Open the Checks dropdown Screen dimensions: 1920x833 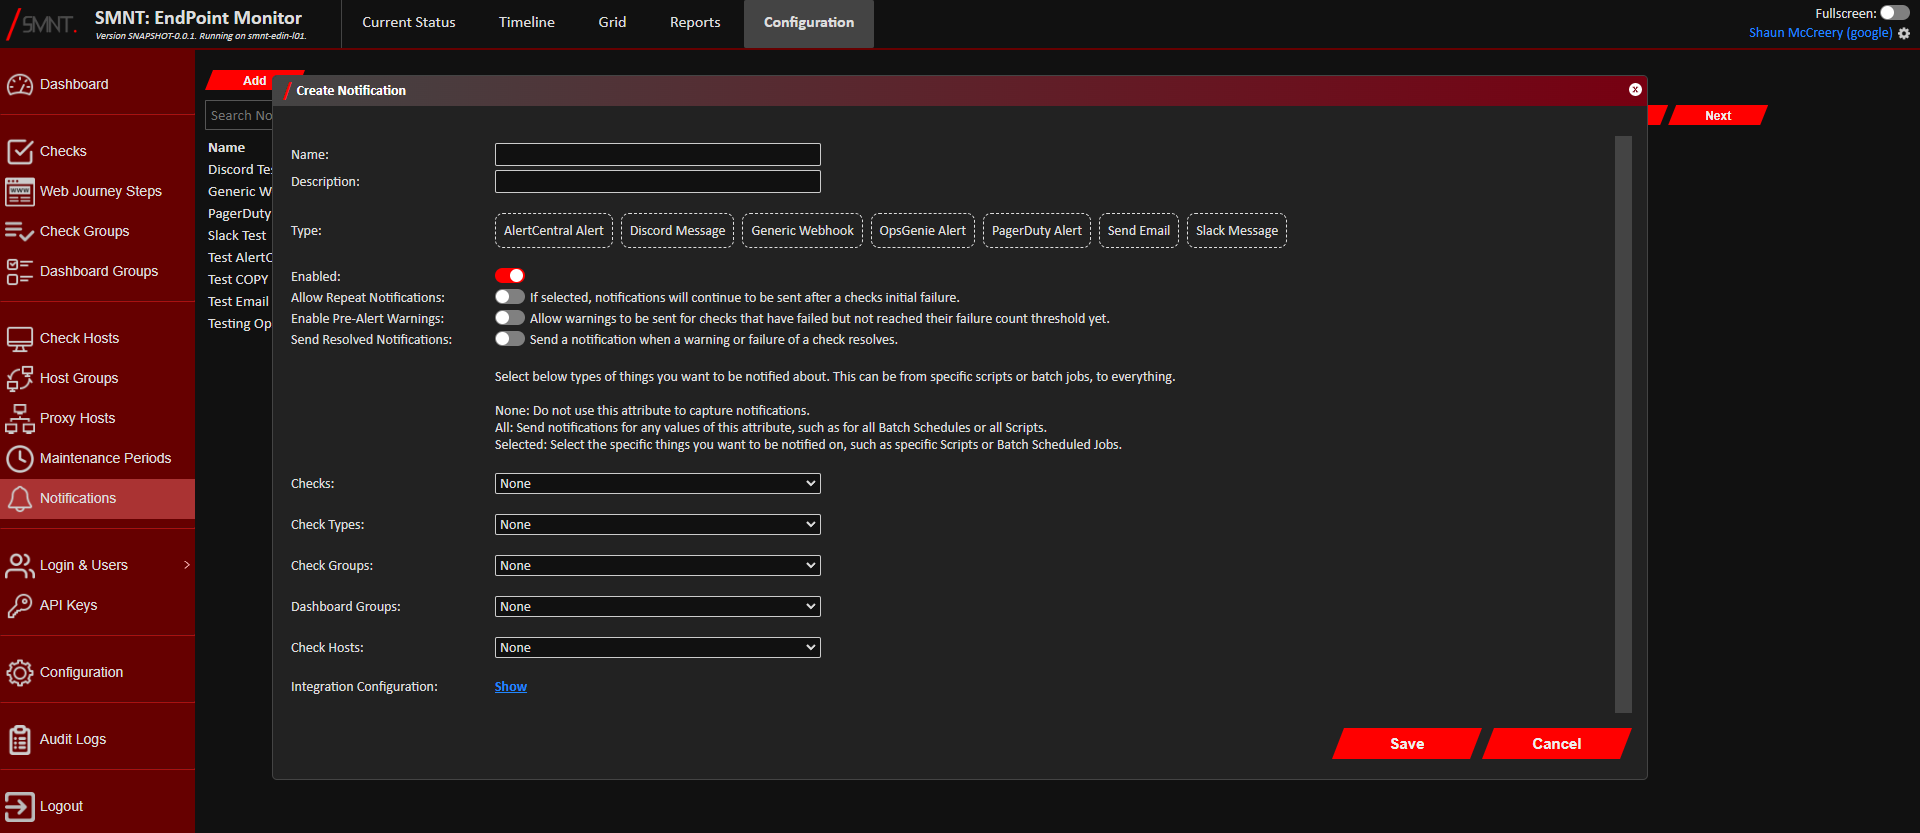[657, 484]
